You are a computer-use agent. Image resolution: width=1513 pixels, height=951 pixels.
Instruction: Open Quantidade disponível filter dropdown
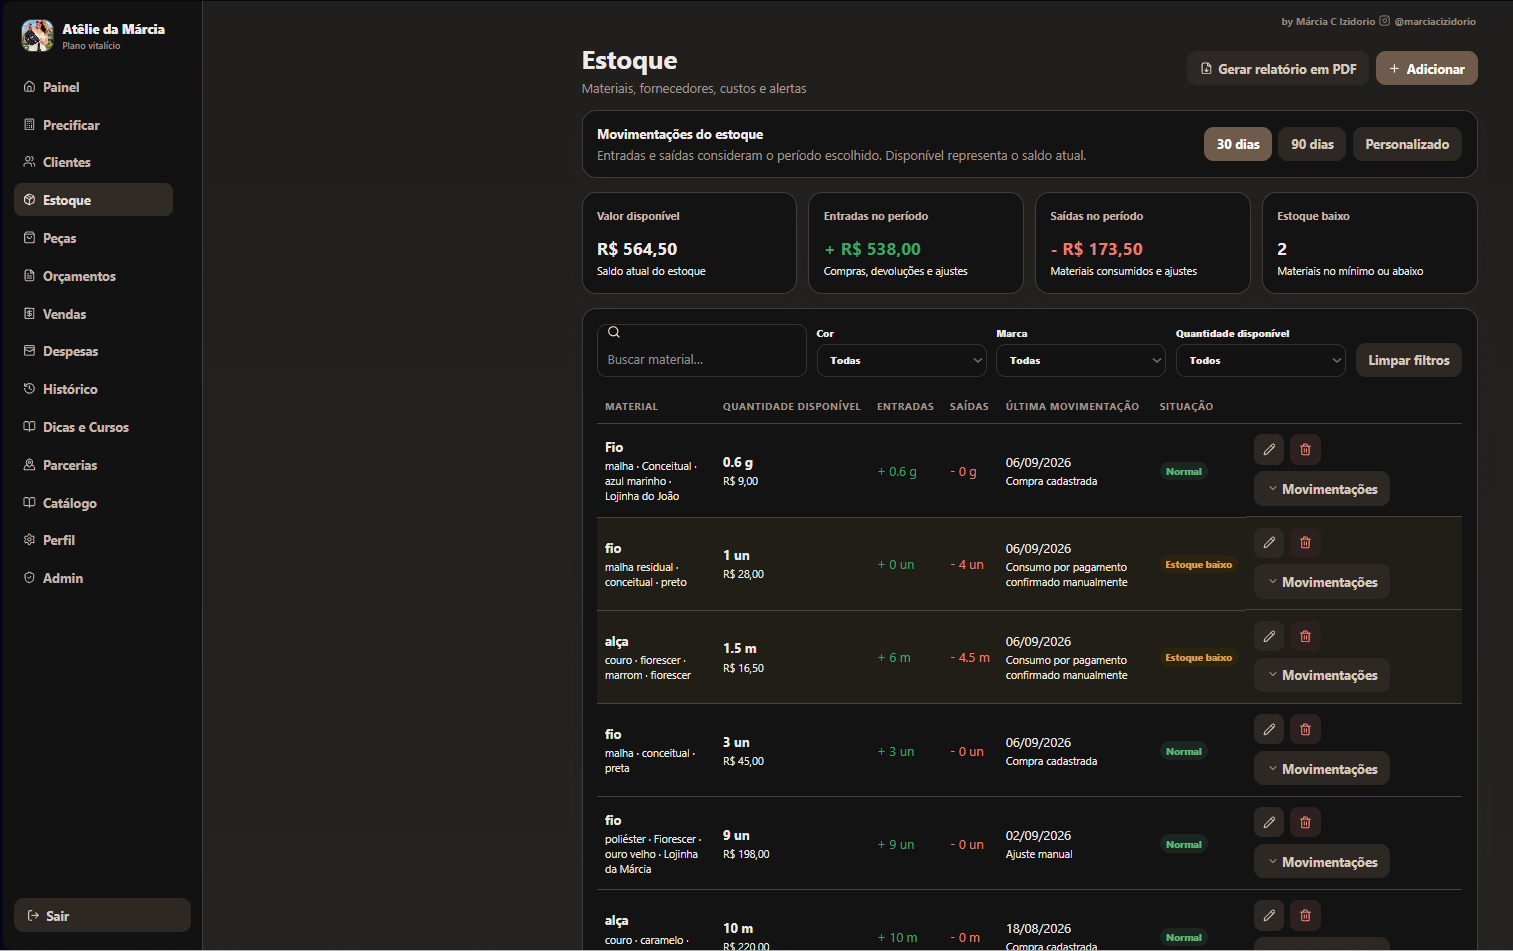tap(1260, 360)
